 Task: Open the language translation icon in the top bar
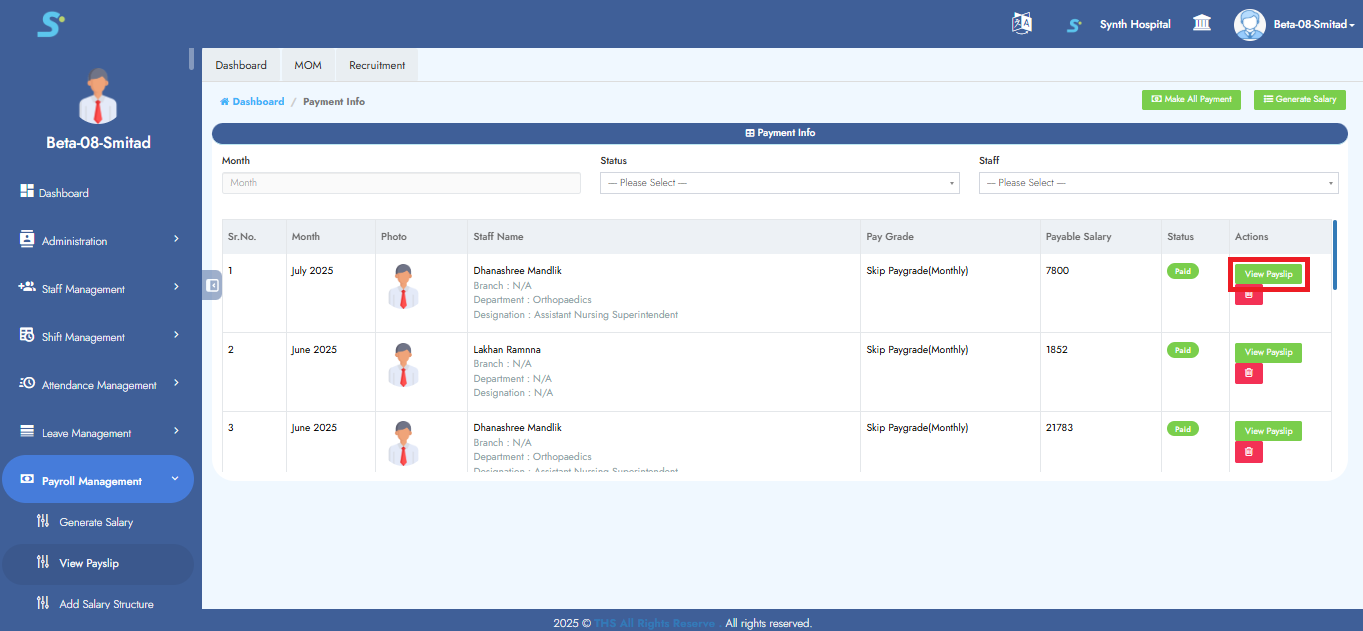click(x=1021, y=23)
